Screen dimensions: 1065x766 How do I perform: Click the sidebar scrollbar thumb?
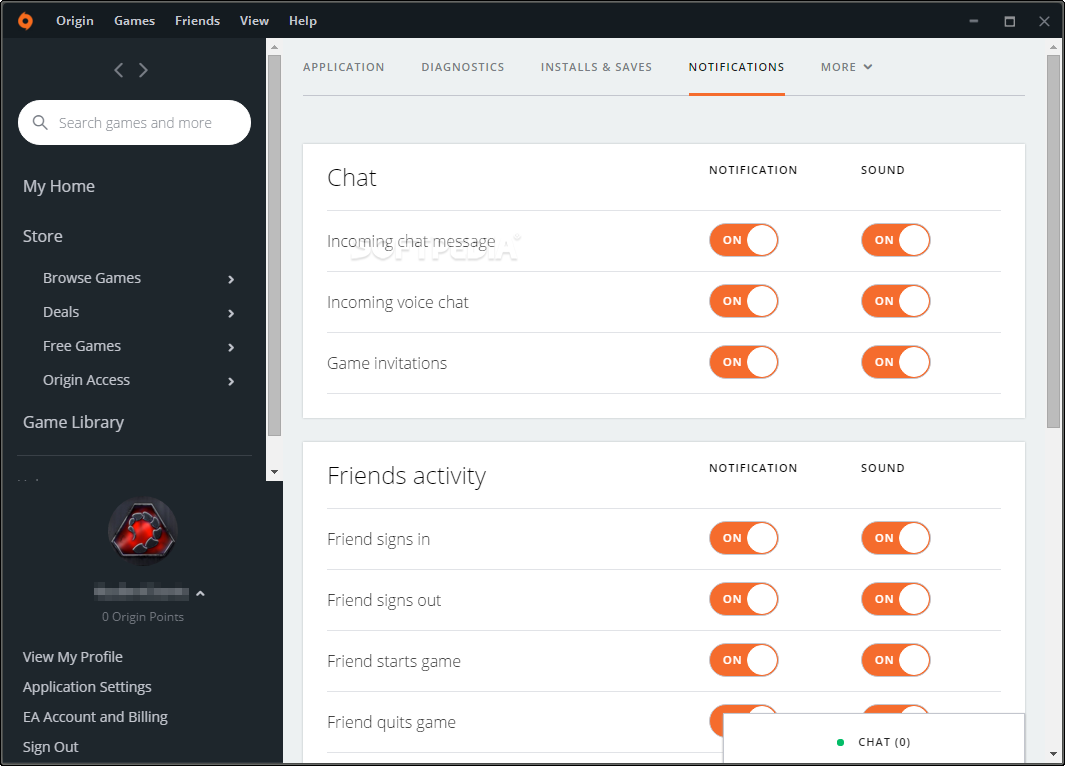(274, 245)
